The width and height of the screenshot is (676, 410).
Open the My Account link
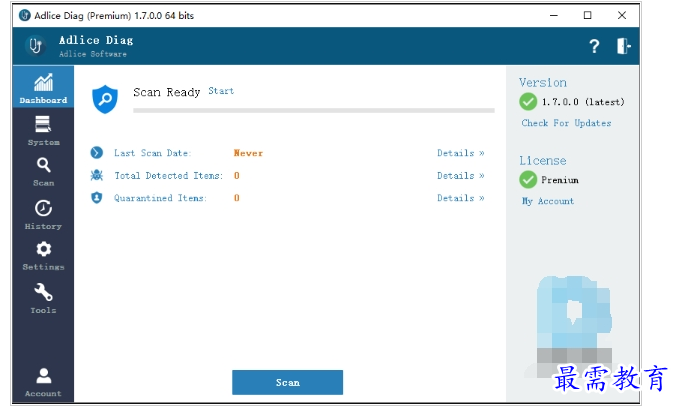[x=548, y=201]
